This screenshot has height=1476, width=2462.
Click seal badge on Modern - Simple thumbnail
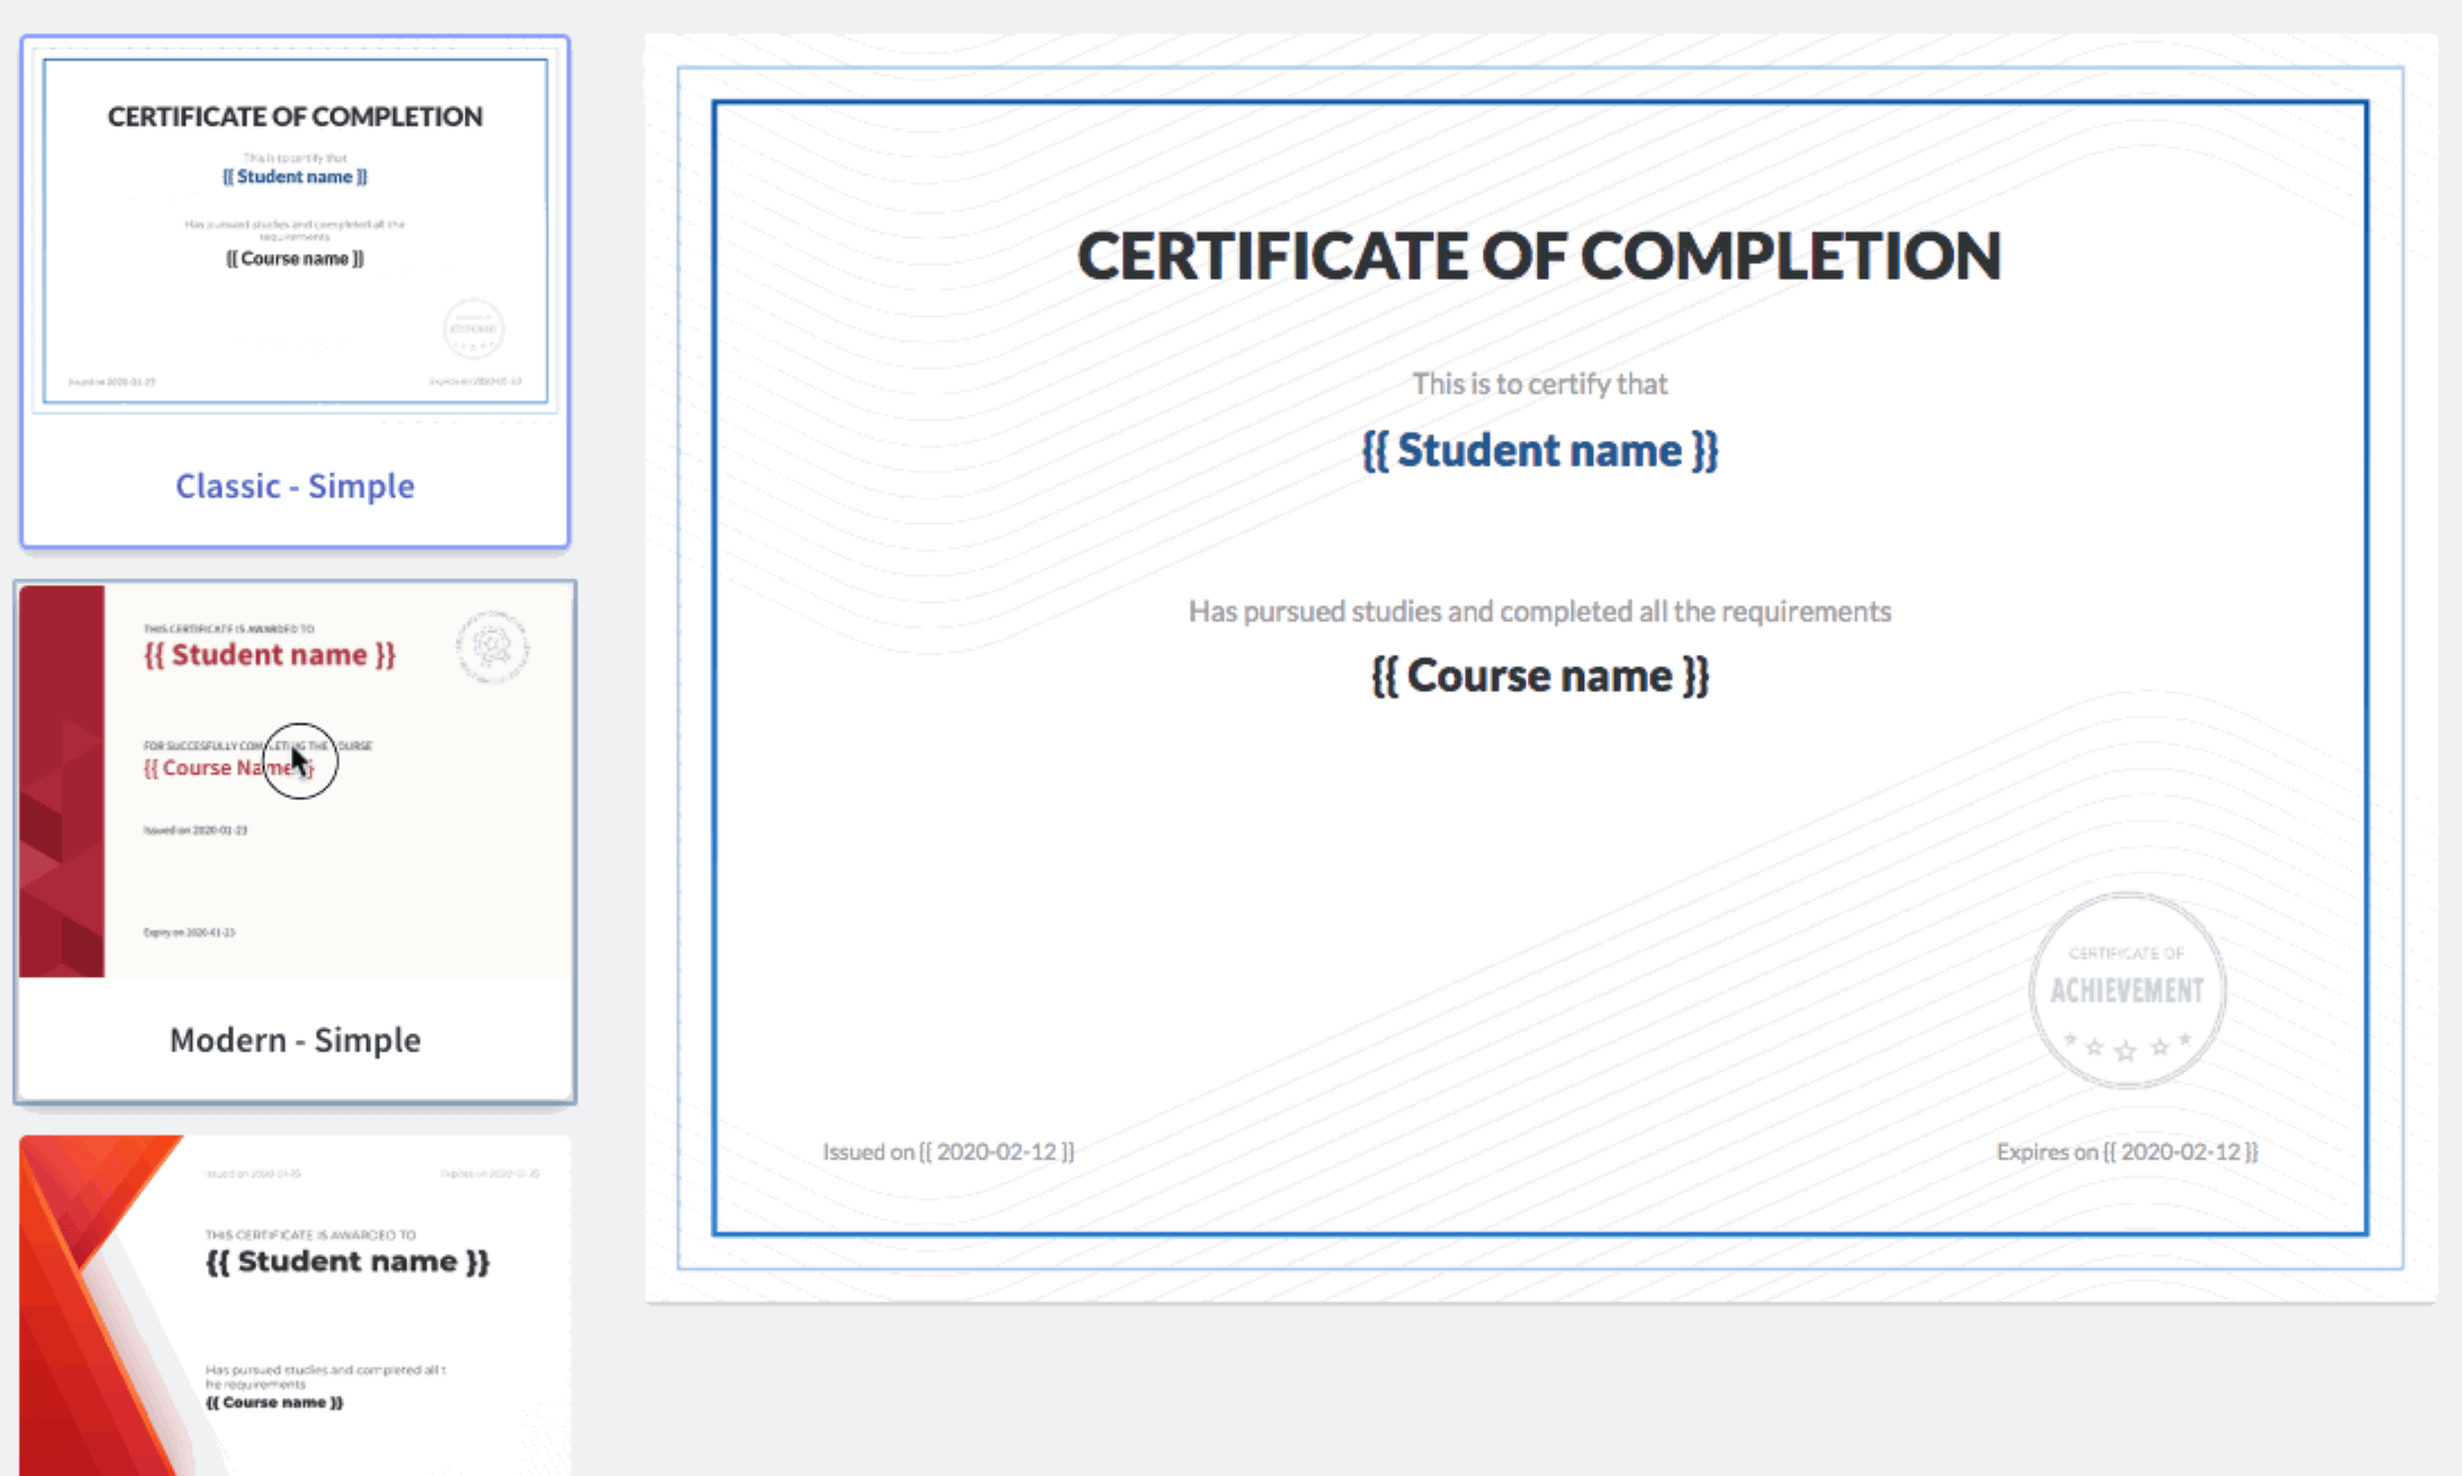coord(492,647)
